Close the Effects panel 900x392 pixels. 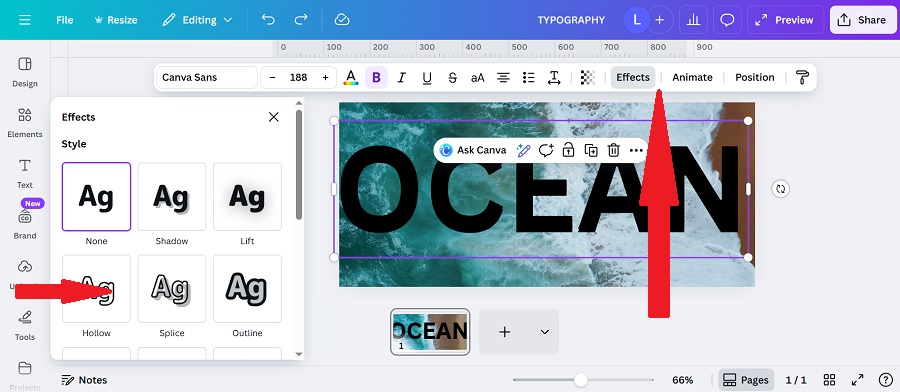pyautogui.click(x=274, y=117)
